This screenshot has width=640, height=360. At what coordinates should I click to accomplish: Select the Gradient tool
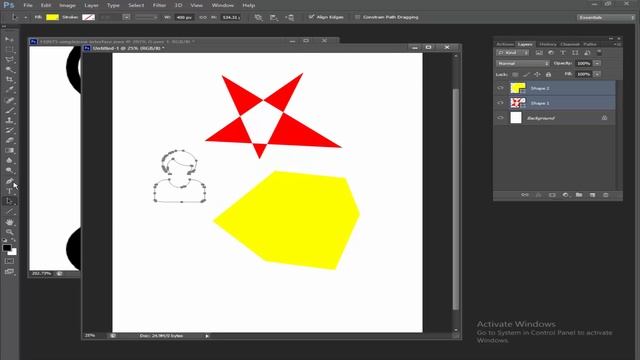[x=10, y=151]
